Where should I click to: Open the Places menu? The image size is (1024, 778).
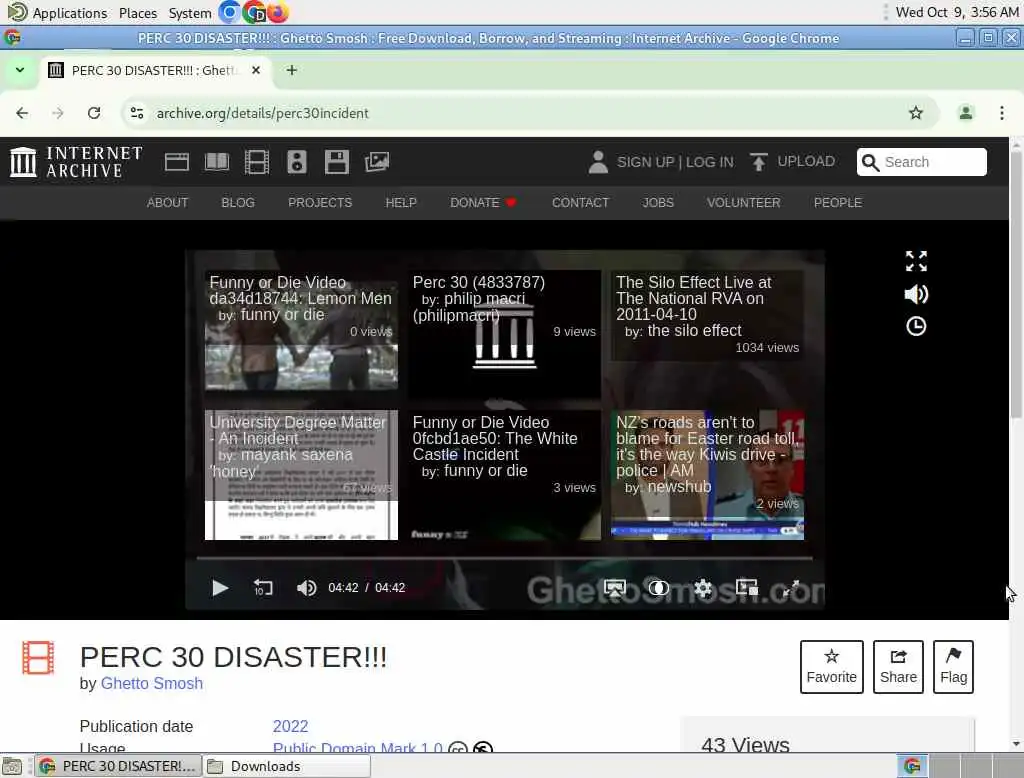pos(138,13)
